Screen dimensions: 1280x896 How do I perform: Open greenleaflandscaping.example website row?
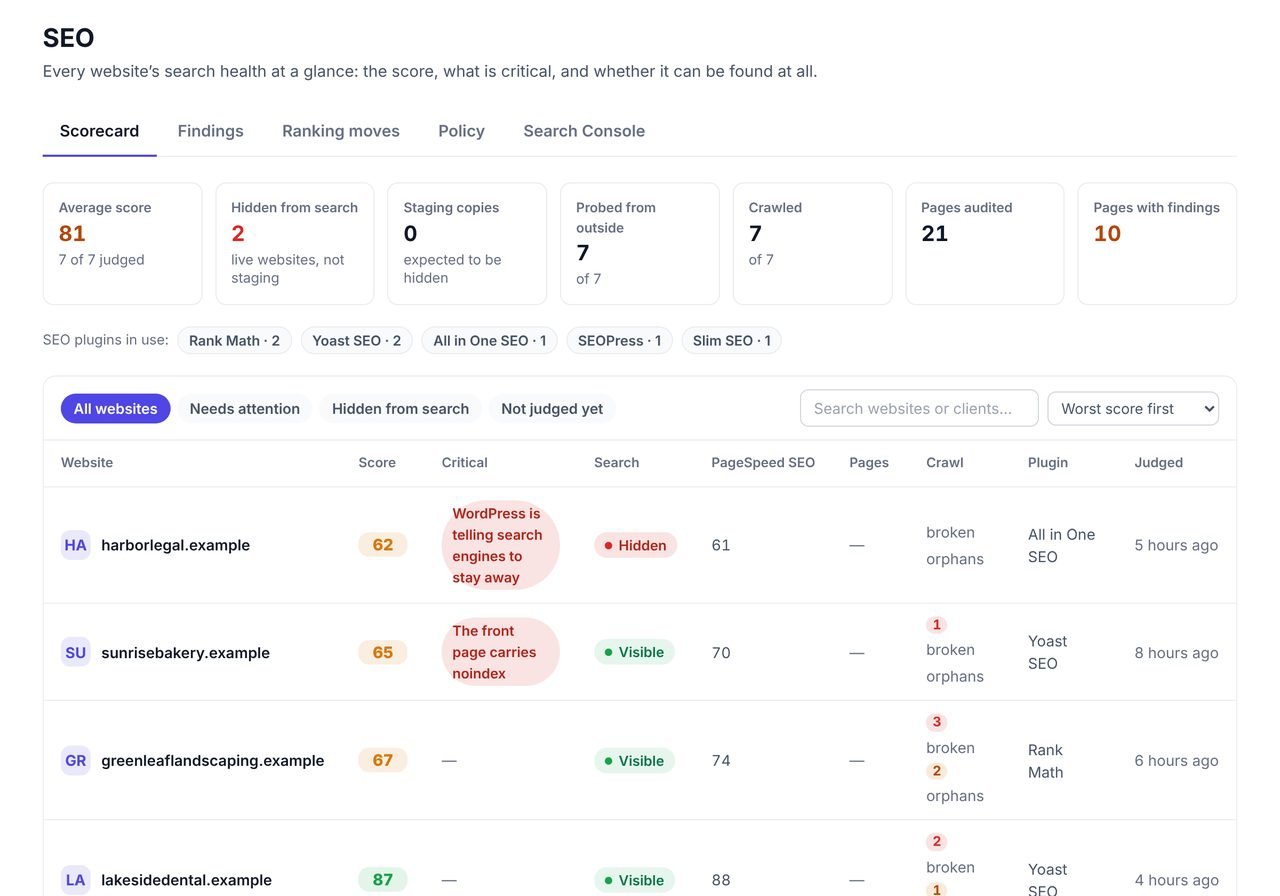tap(640, 760)
